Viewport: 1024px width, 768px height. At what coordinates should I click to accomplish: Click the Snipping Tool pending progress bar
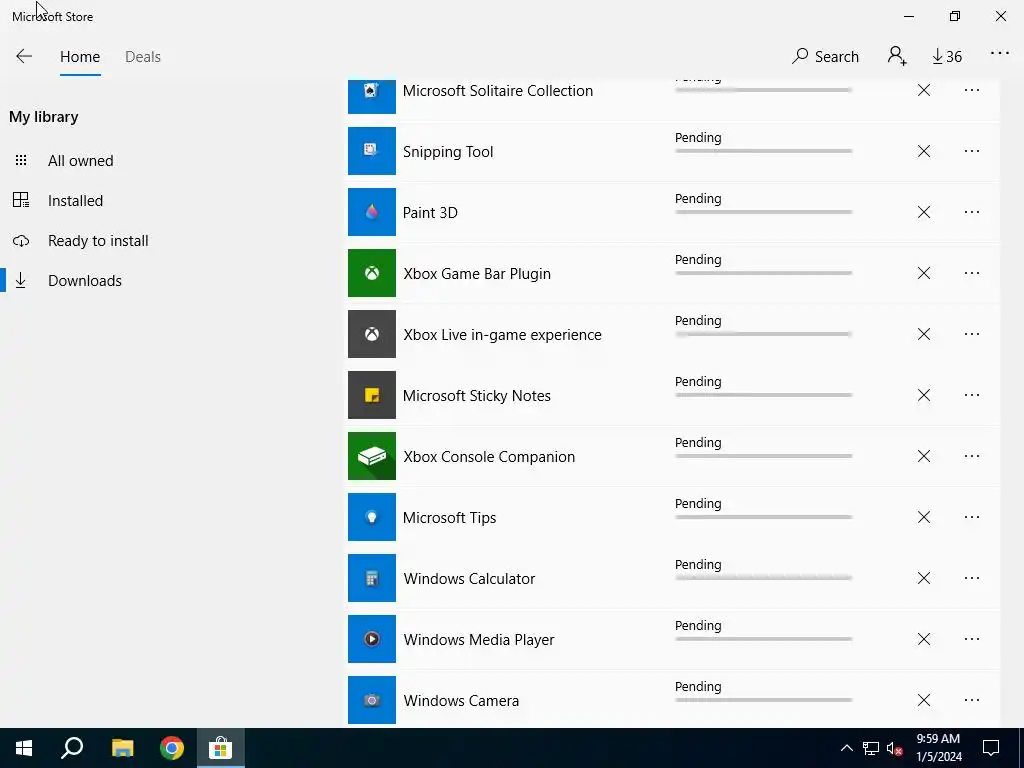763,151
